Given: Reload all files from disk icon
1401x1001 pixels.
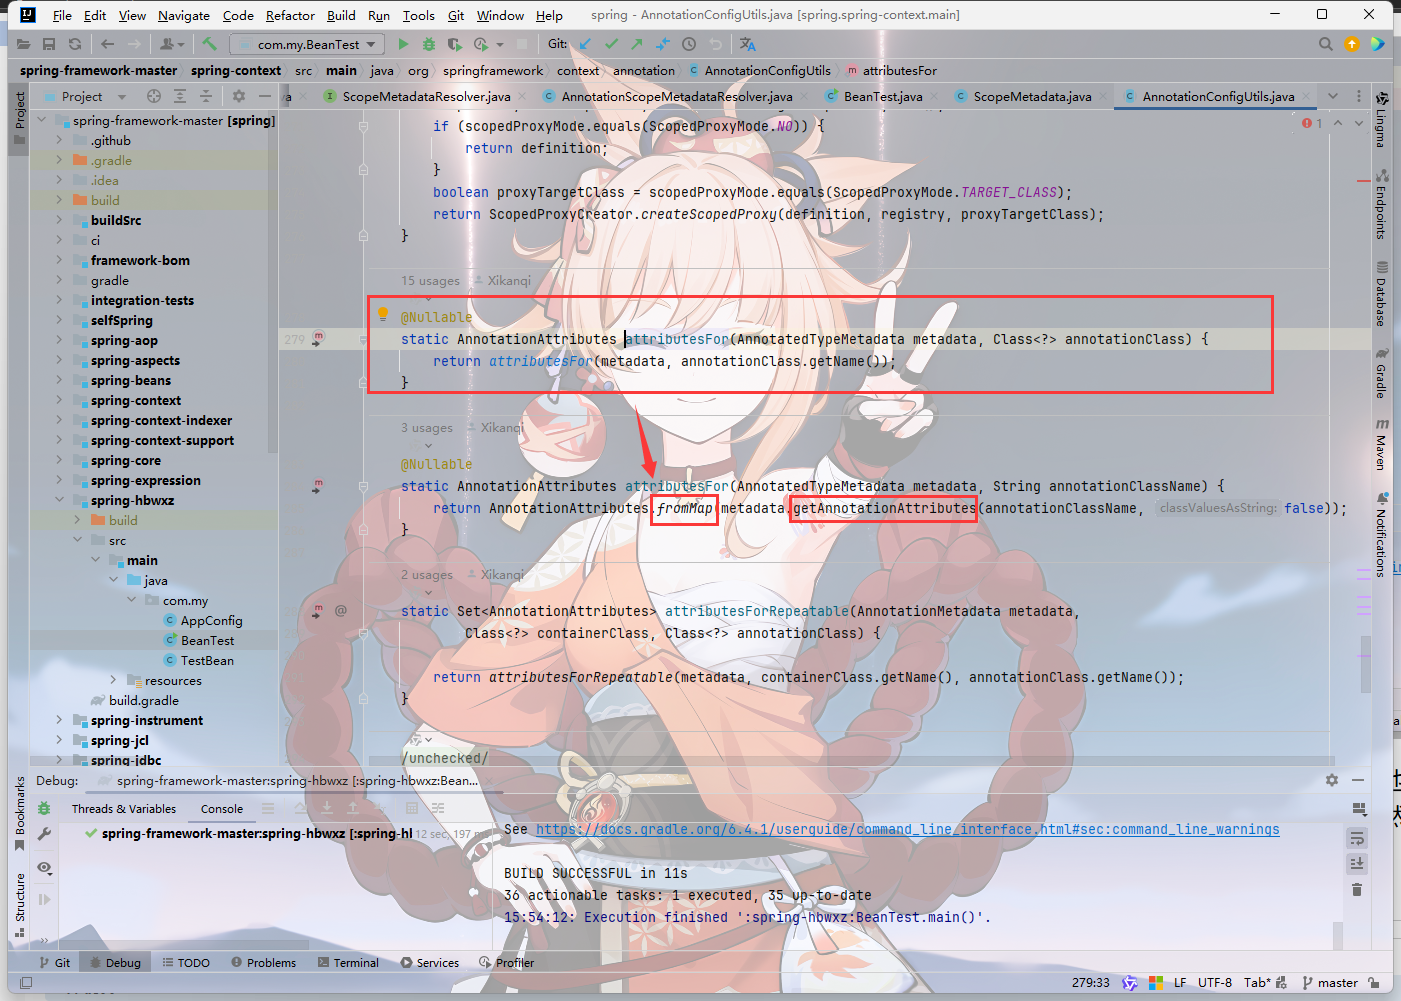Looking at the screenshot, I should point(74,44).
